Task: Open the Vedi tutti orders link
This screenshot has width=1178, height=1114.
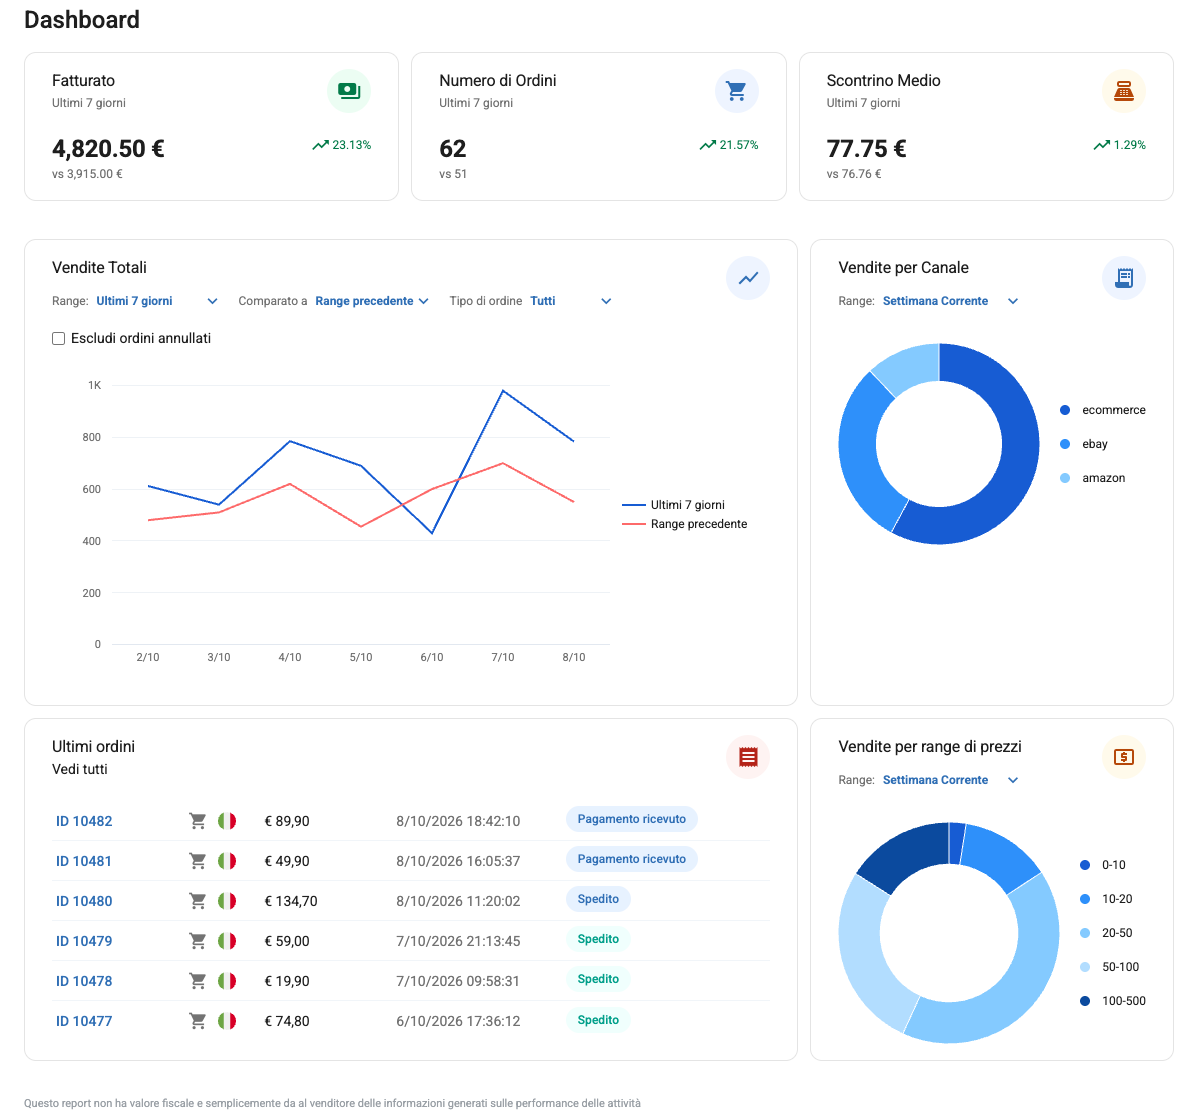Action: (80, 769)
